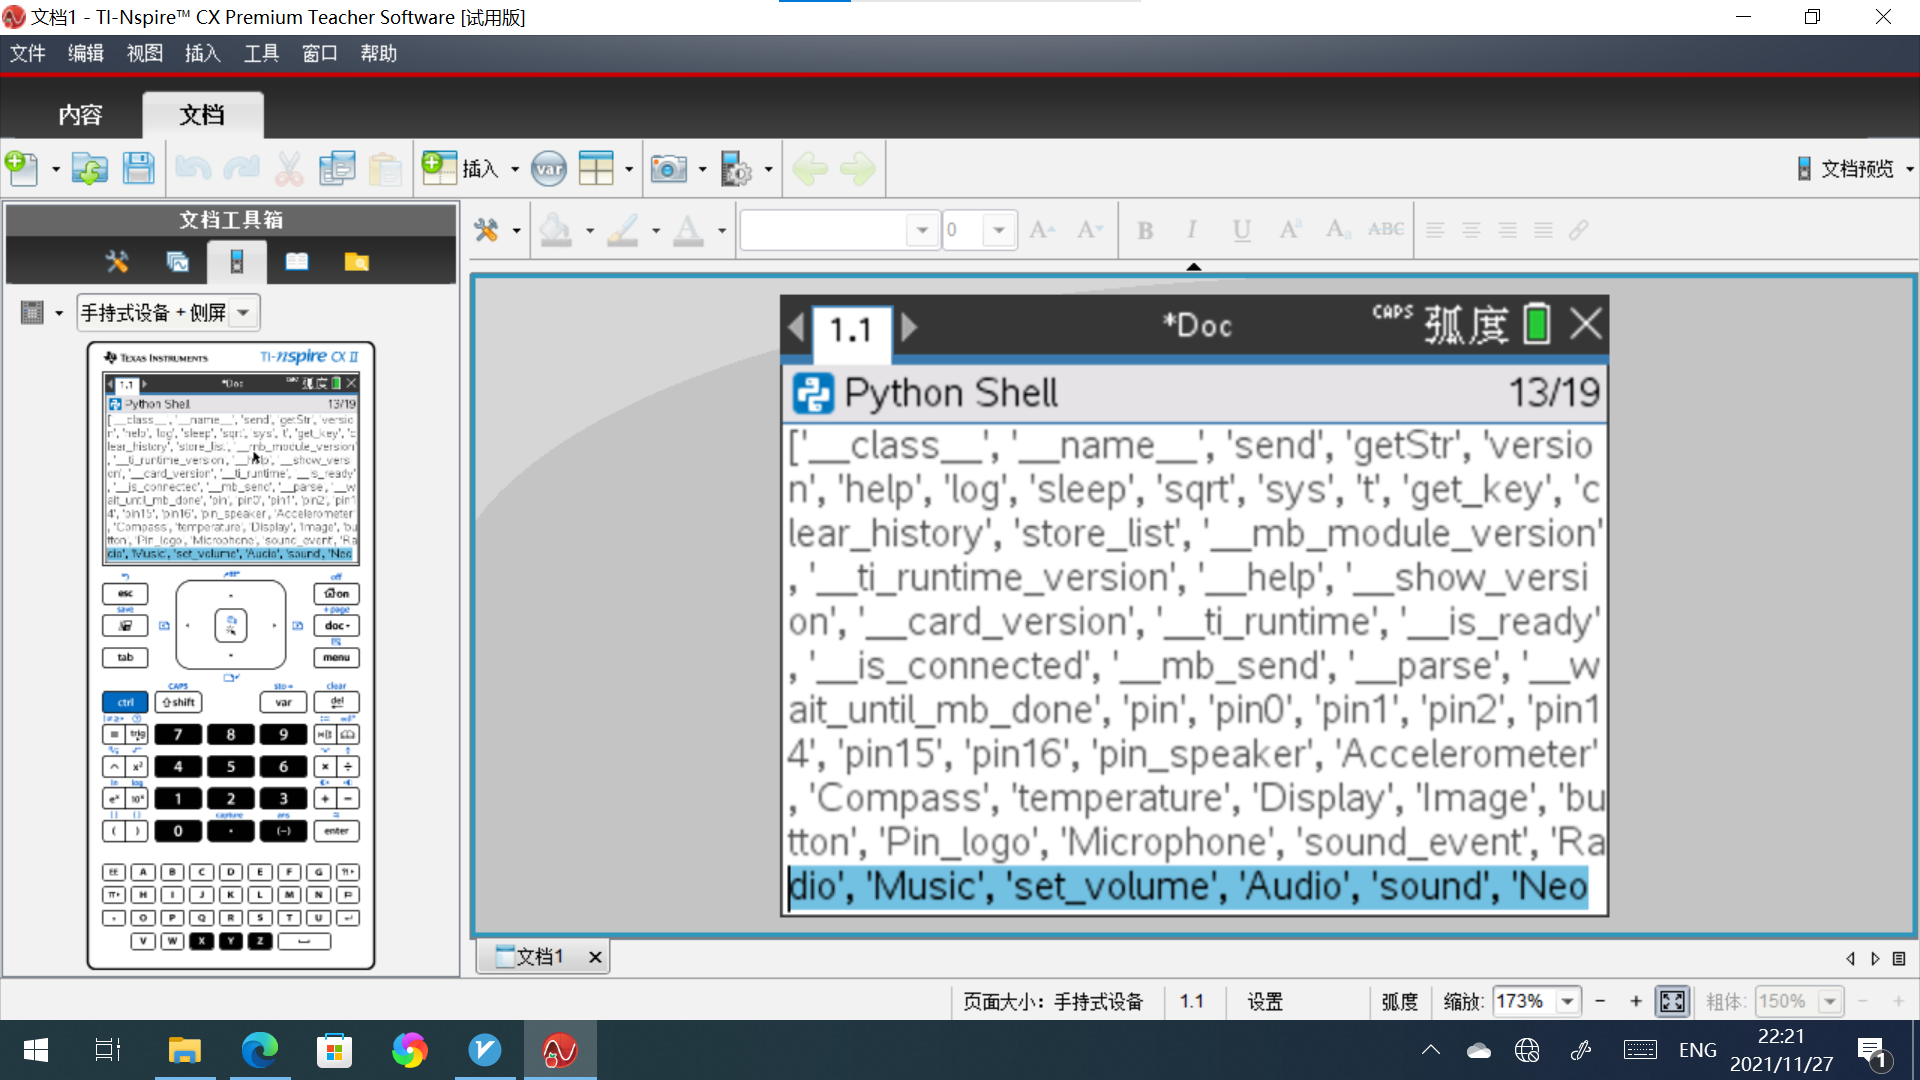Open the Utilities book tab in toolbox

297,262
